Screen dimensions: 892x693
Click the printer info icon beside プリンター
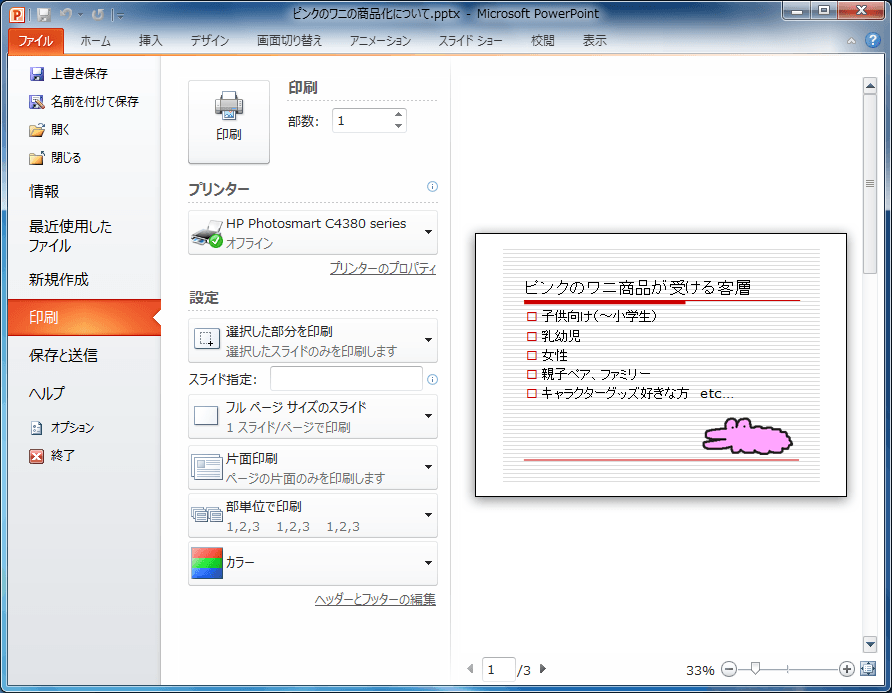[x=432, y=187]
